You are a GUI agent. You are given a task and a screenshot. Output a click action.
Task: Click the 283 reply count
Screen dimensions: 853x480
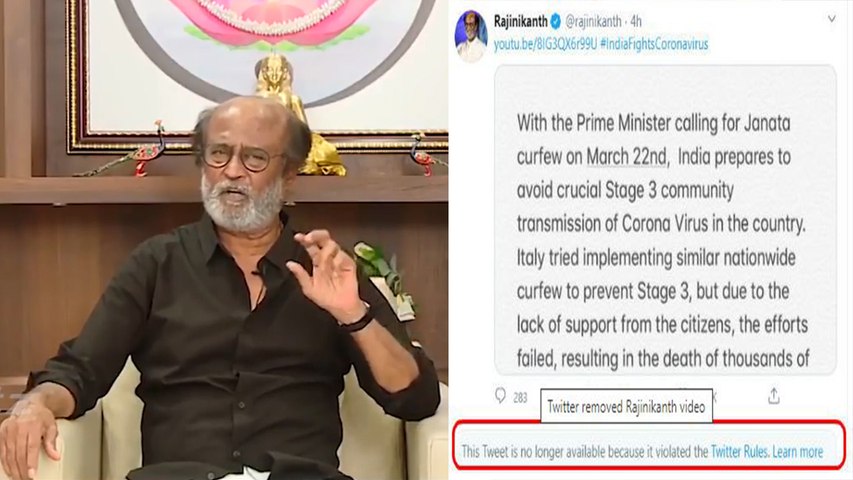pos(520,398)
